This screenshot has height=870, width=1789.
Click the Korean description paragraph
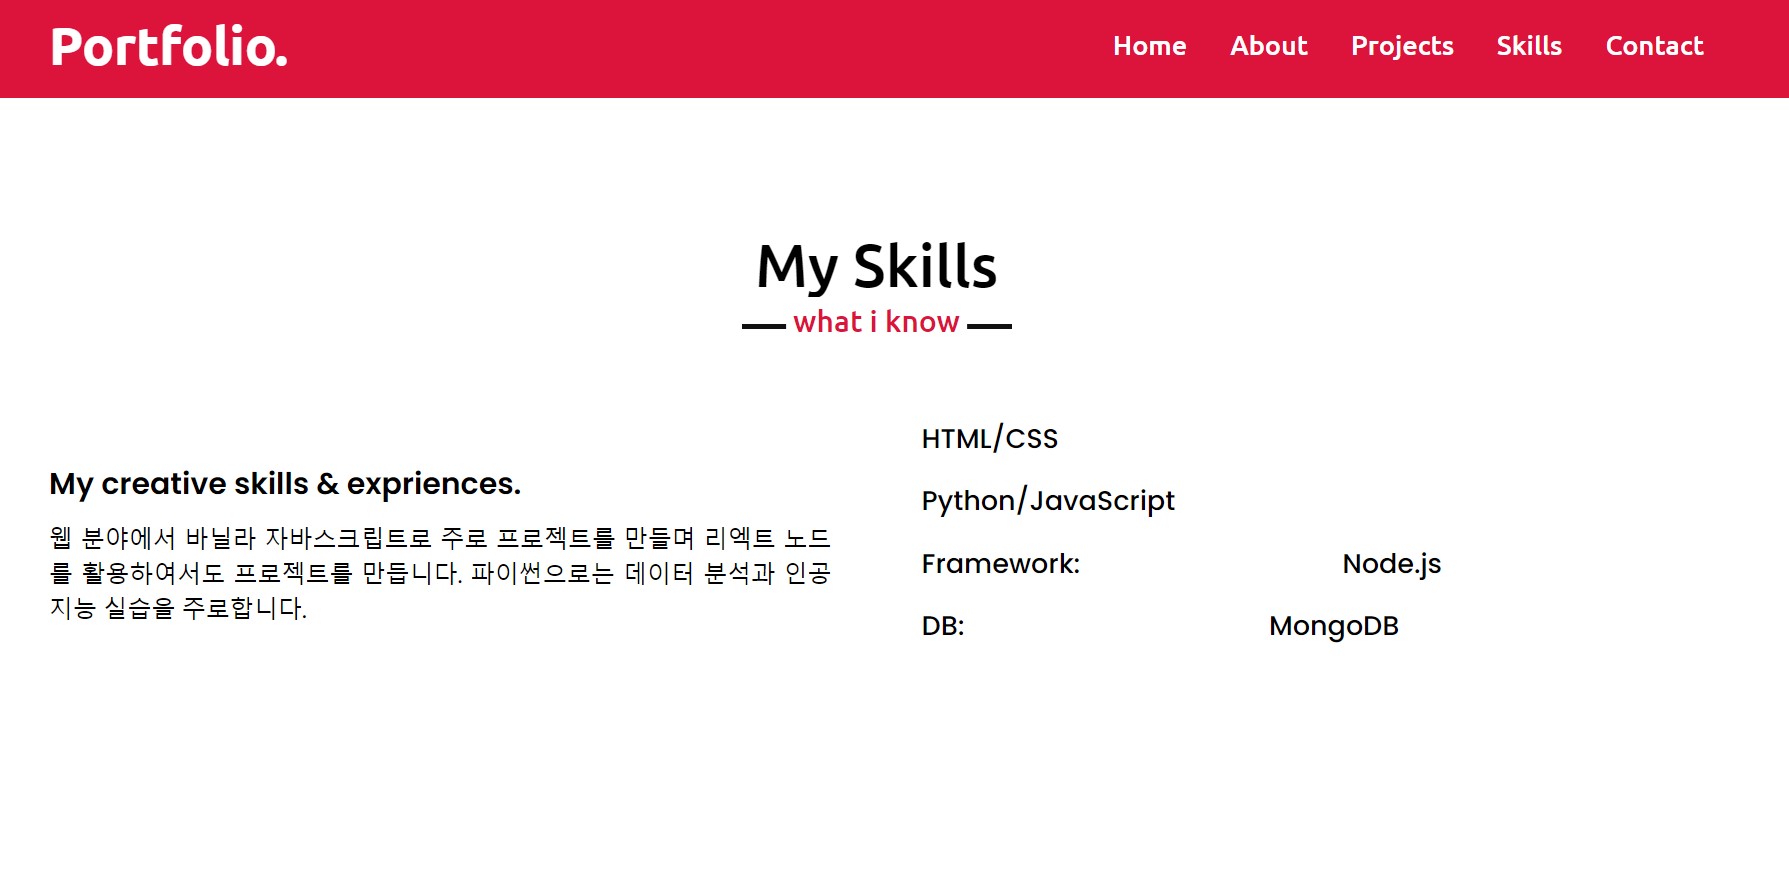[x=440, y=573]
